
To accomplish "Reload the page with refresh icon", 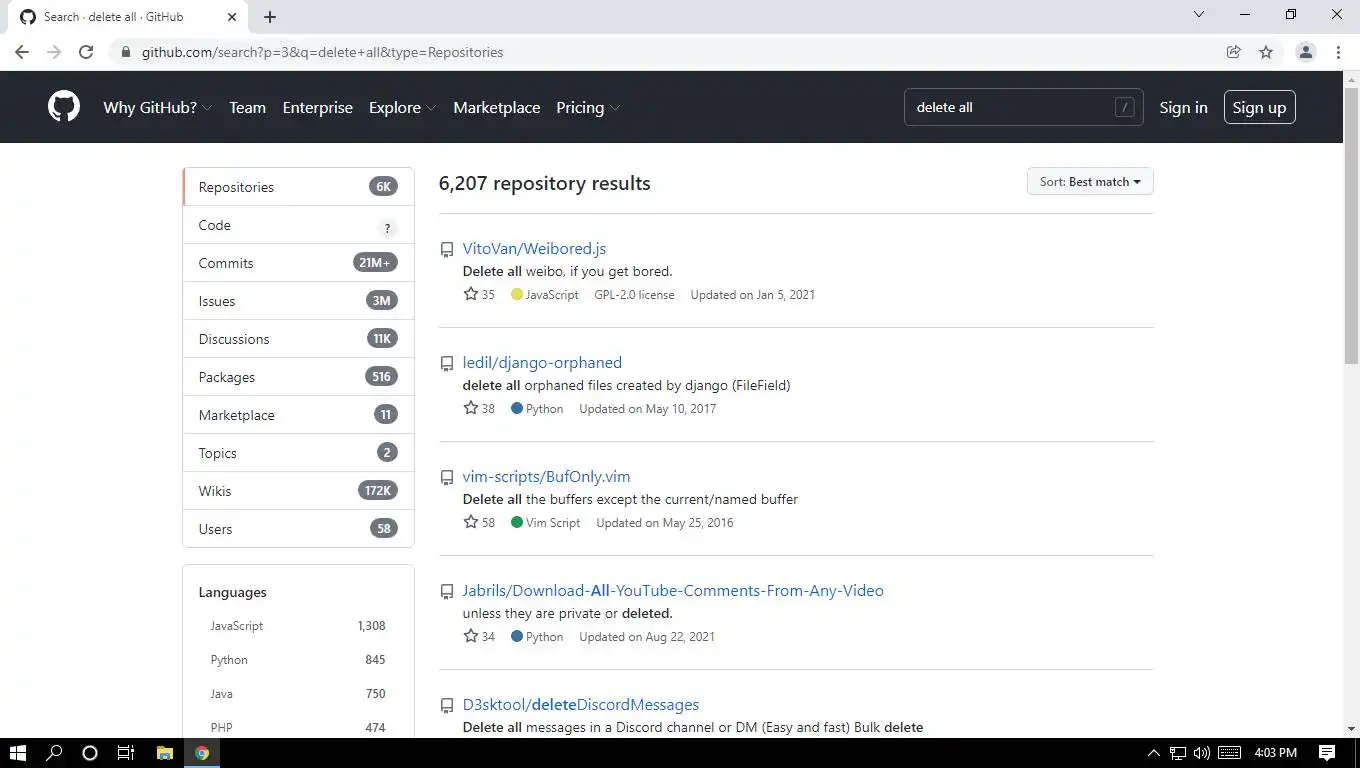I will pos(86,52).
